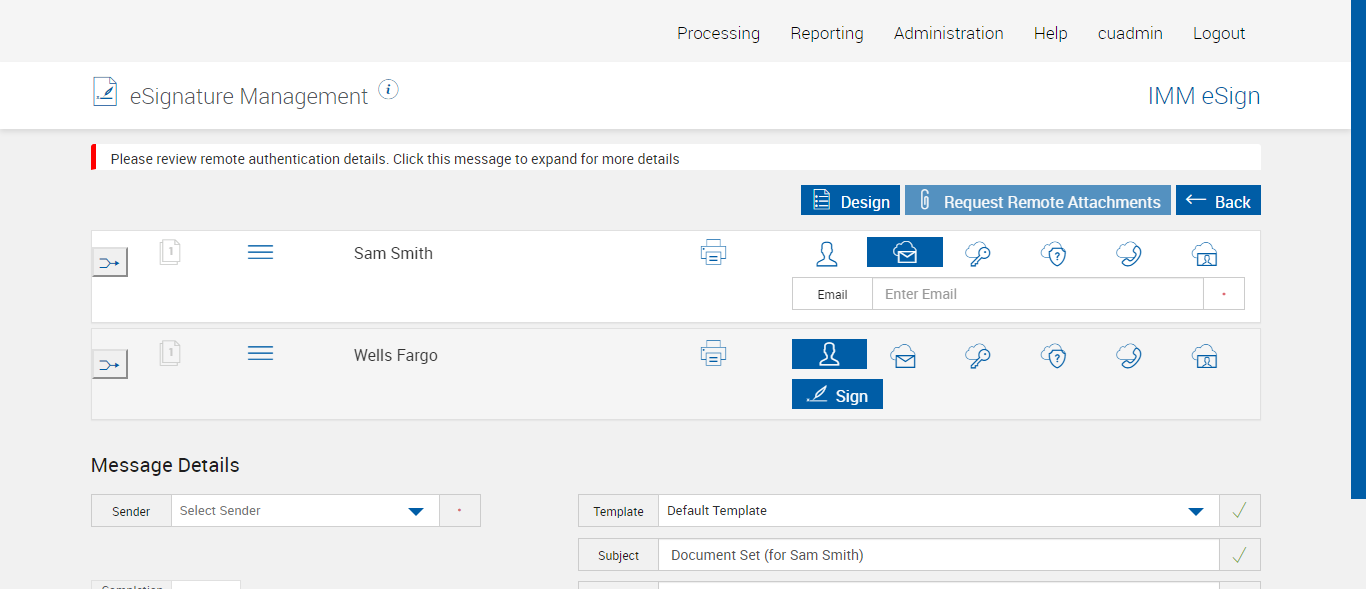Click the Sign button for Wells Fargo
This screenshot has height=589, width=1366.
coord(837,395)
